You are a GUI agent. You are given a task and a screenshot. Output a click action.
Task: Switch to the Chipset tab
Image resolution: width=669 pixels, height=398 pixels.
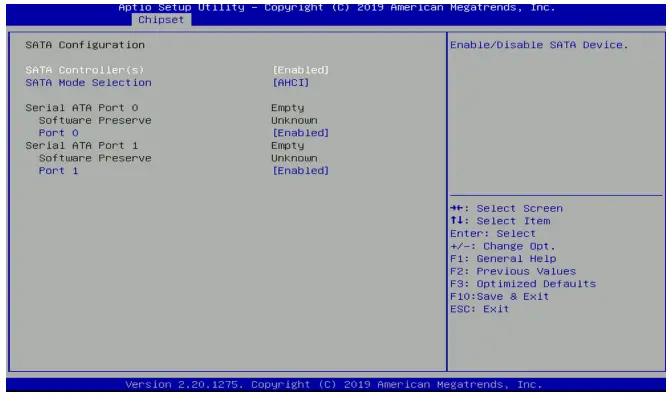[161, 20]
